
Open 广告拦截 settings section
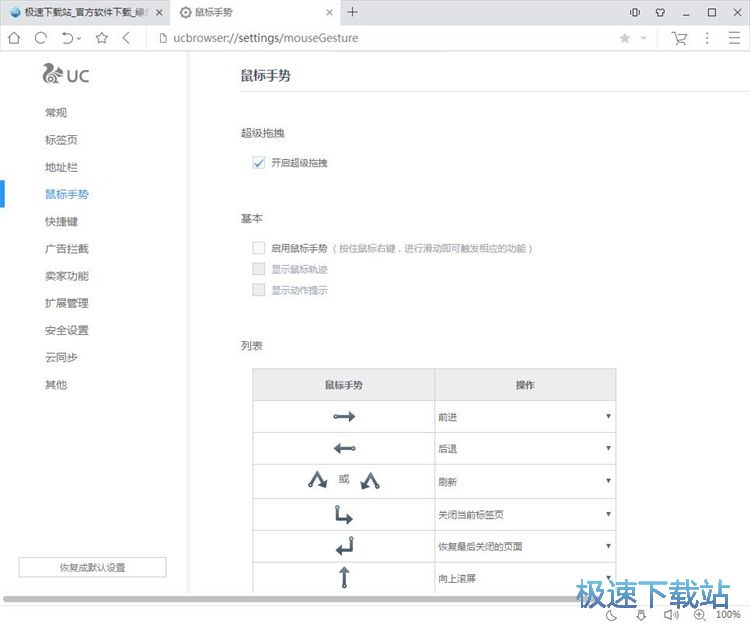coord(66,249)
